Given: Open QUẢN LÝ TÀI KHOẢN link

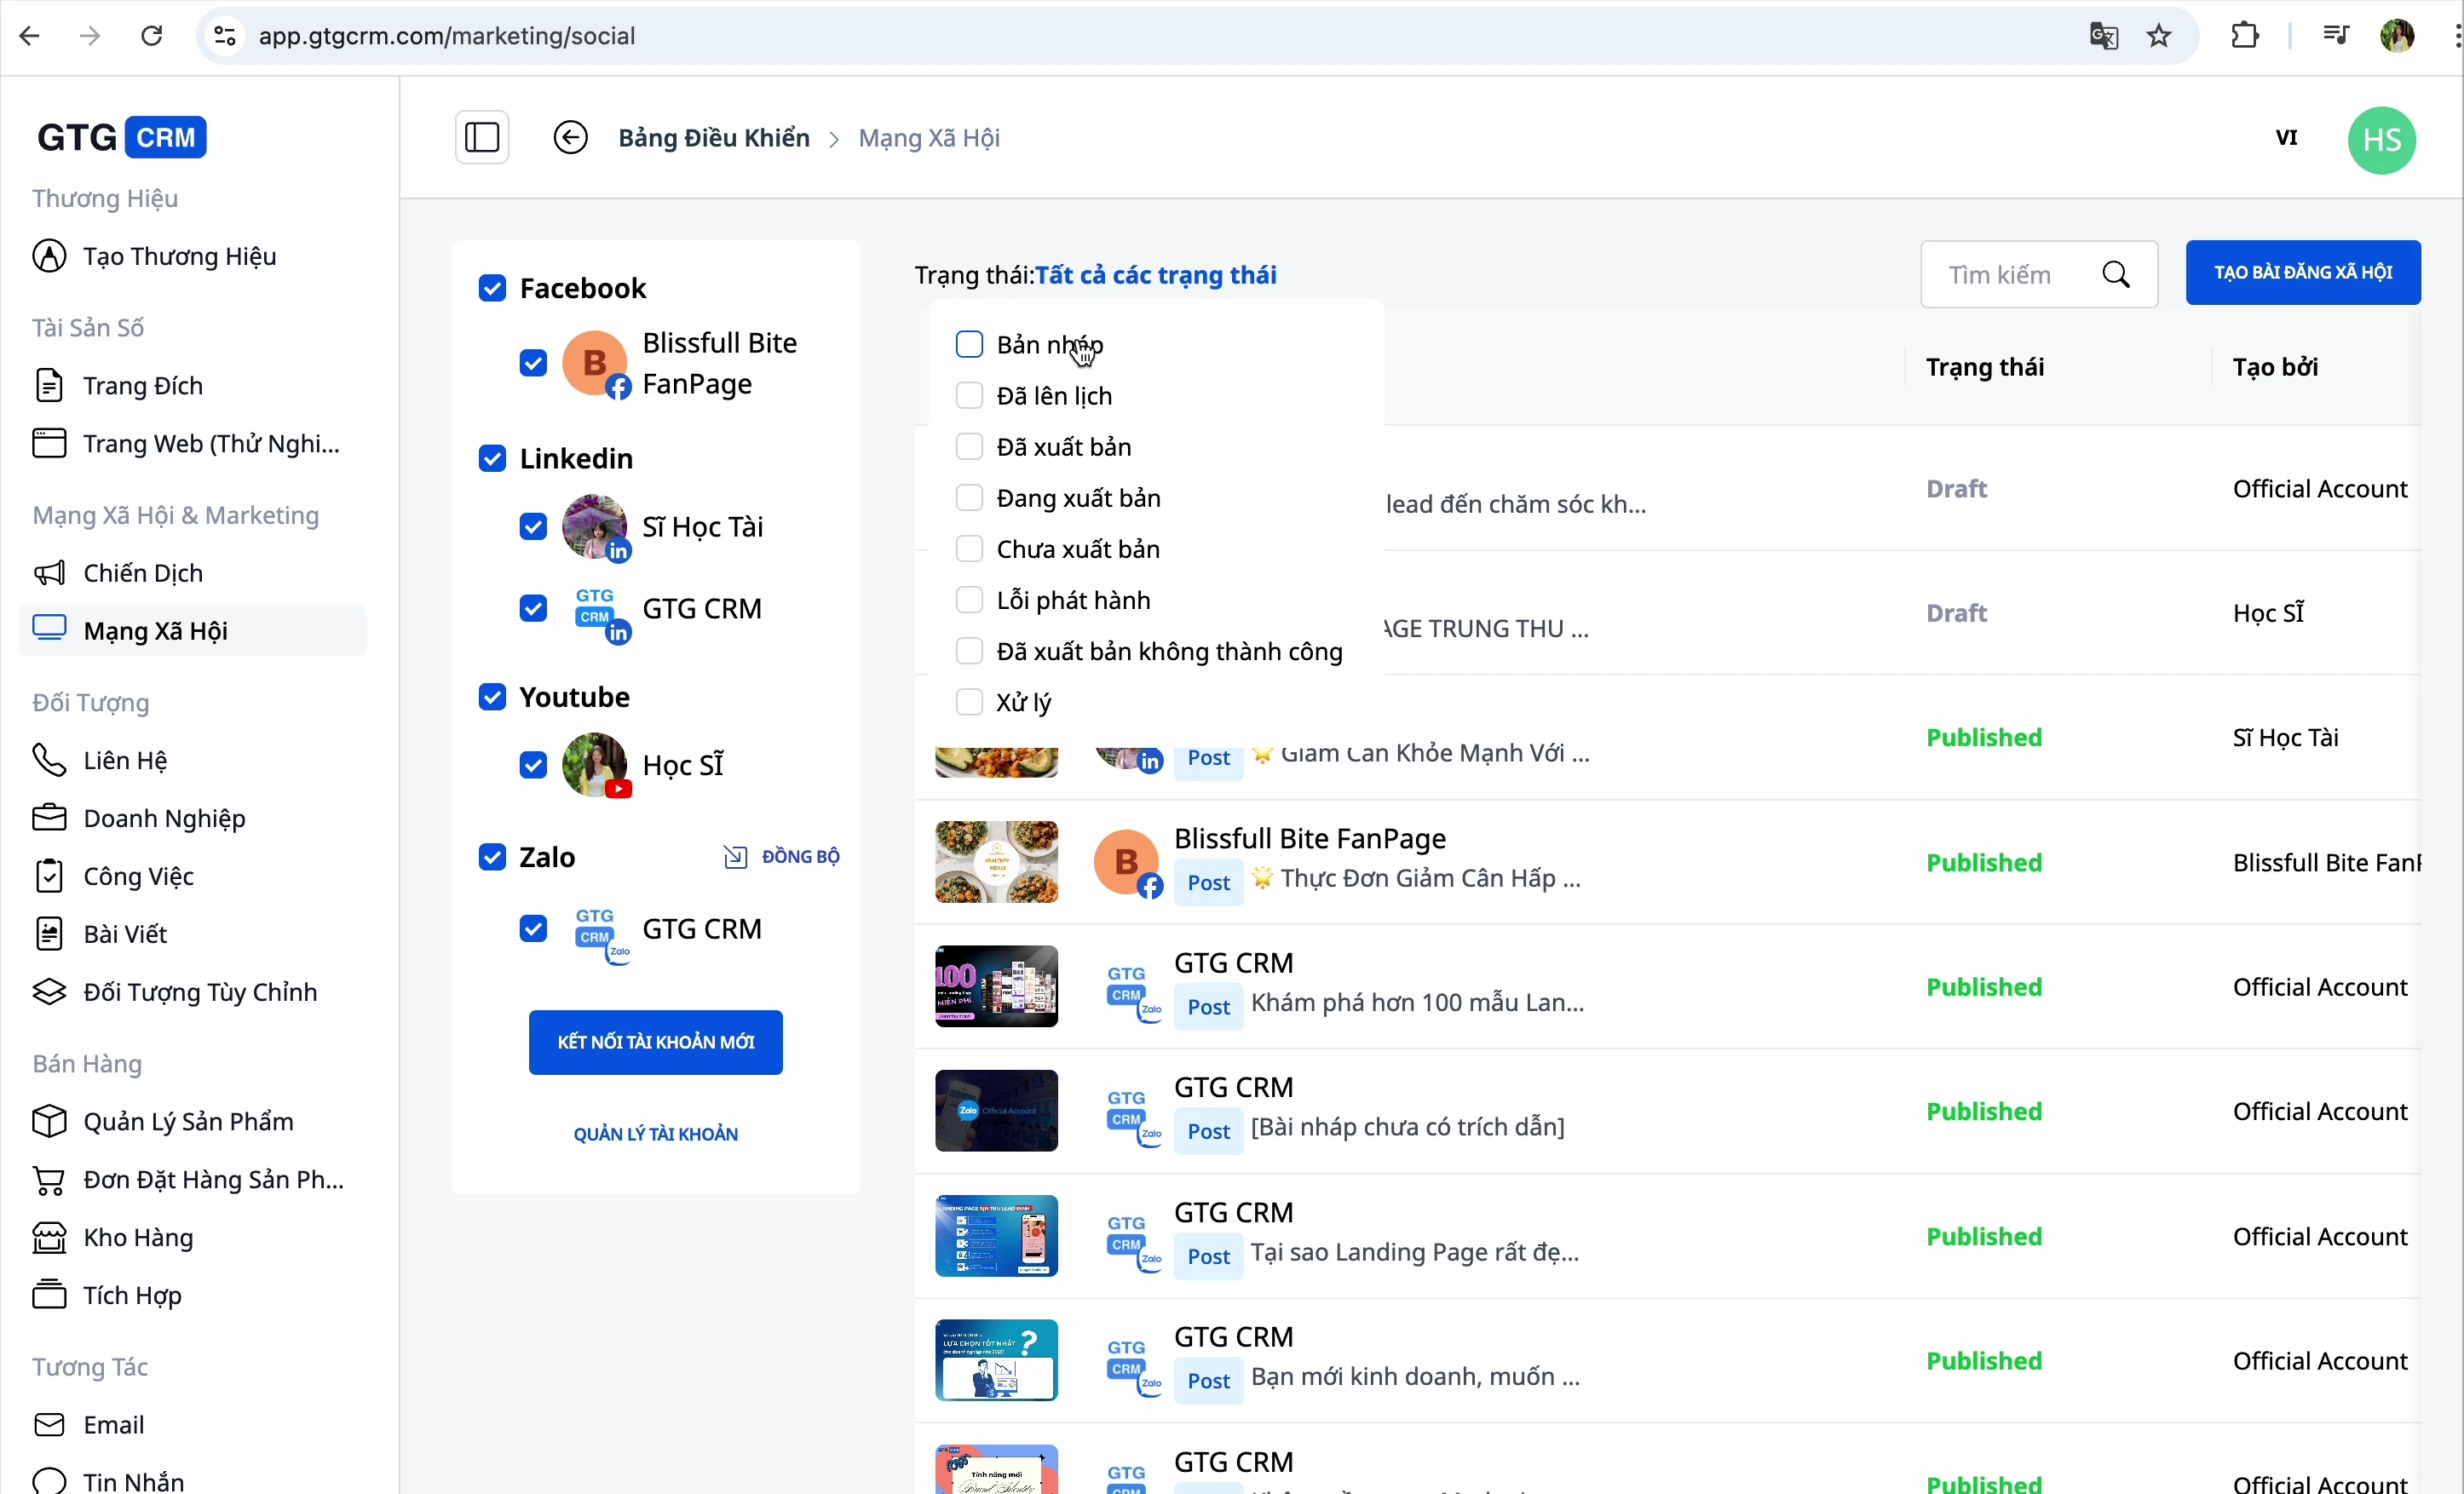Looking at the screenshot, I should tap(655, 1134).
